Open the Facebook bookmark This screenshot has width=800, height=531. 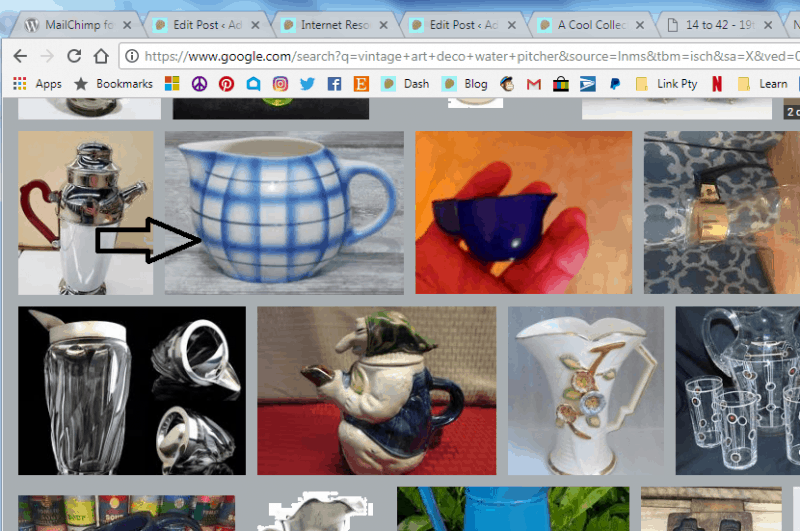click(x=334, y=84)
